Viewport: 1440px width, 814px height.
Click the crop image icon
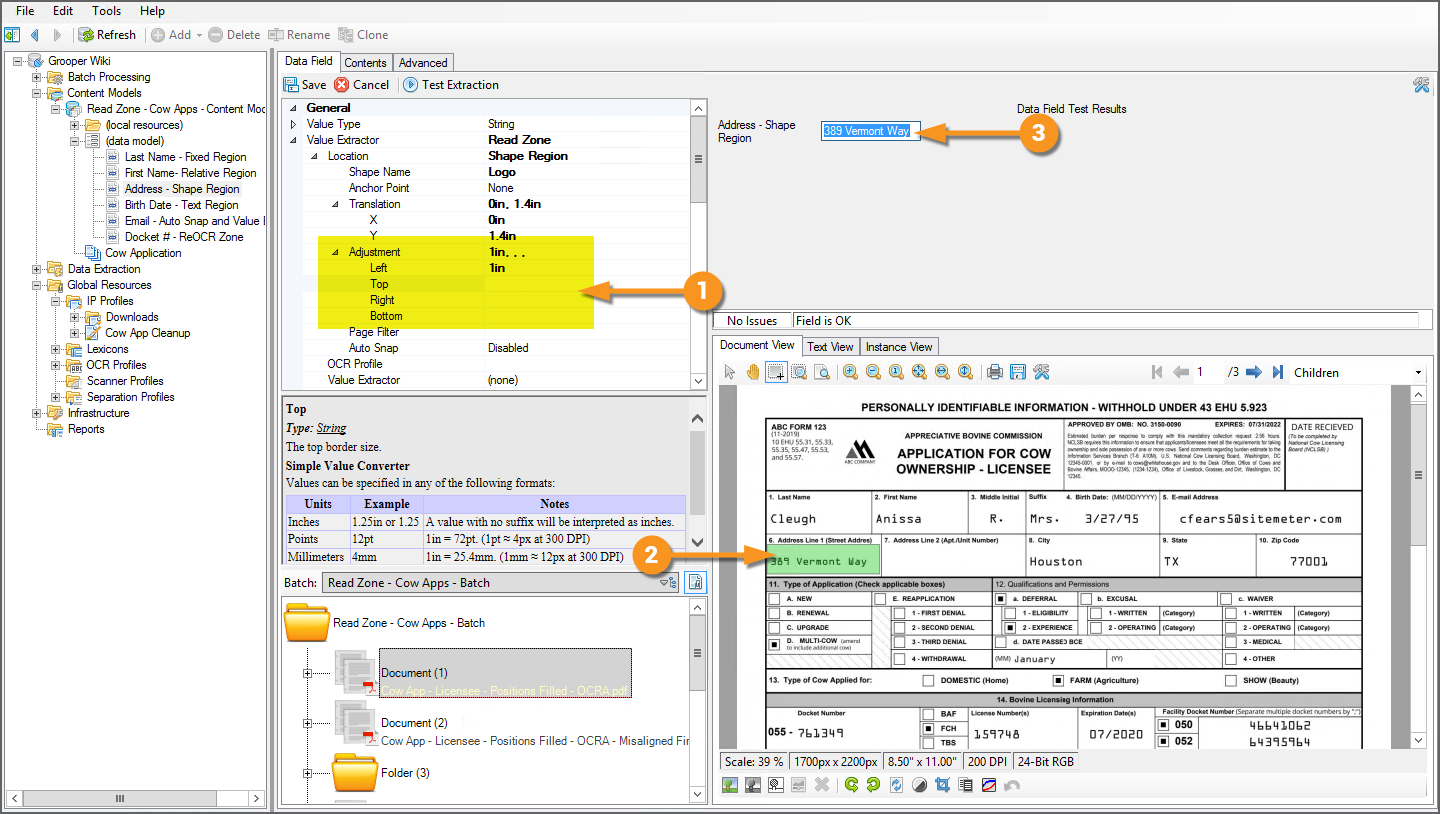942,785
